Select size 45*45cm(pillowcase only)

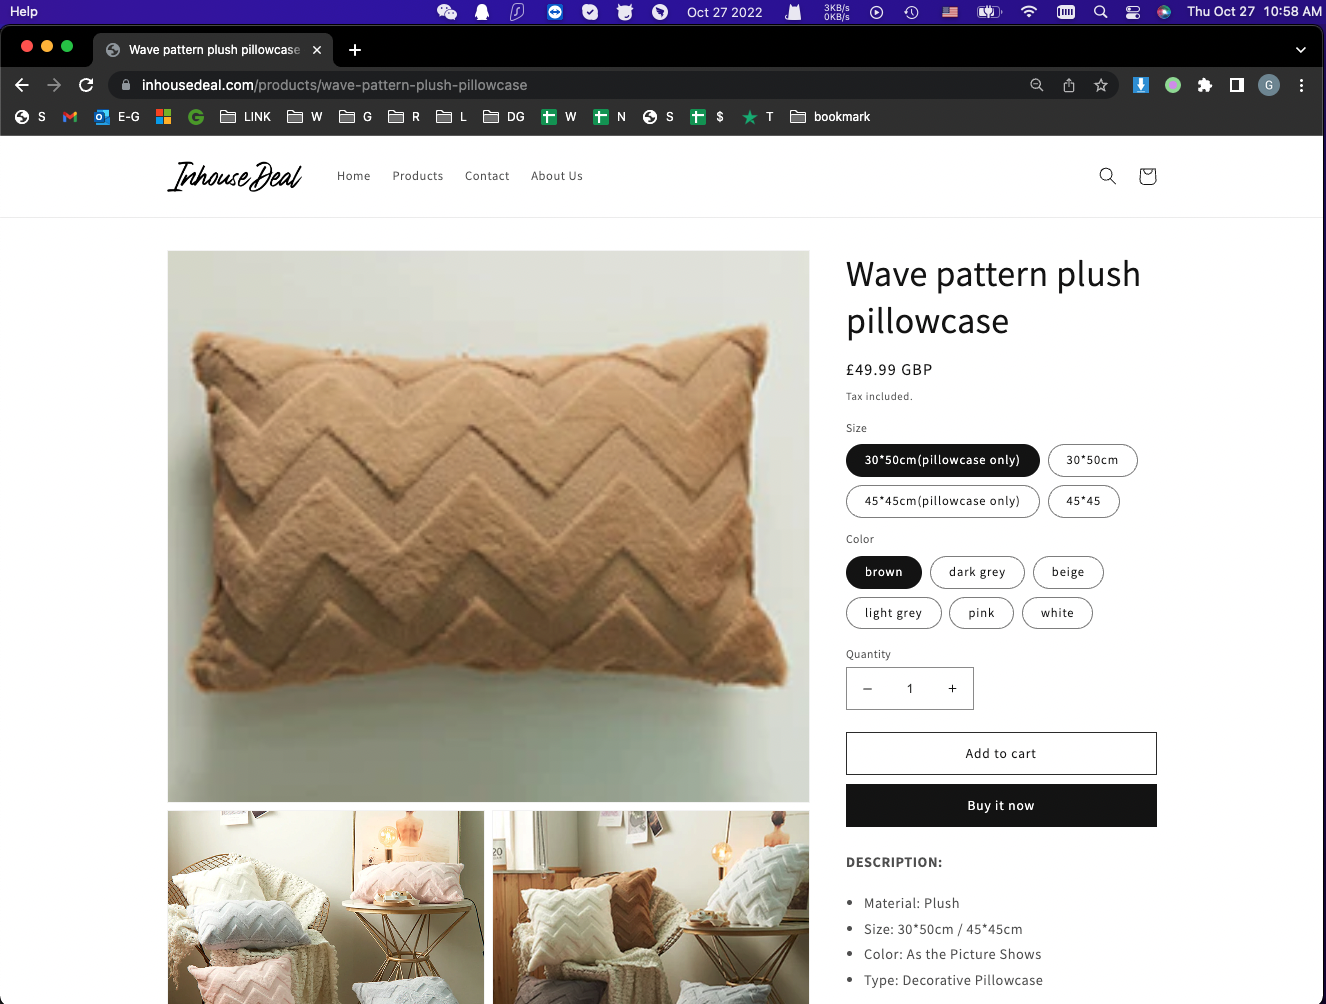[943, 501]
